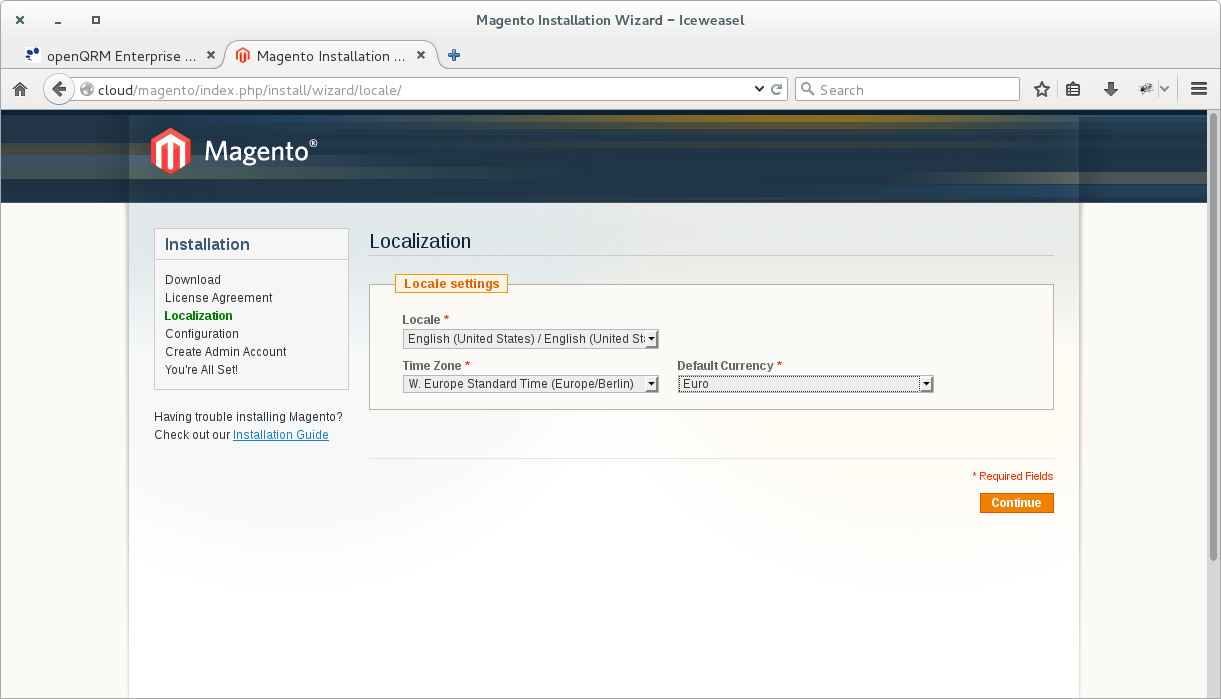Click Configuration step in sidebar
The height and width of the screenshot is (699, 1221).
click(x=202, y=334)
